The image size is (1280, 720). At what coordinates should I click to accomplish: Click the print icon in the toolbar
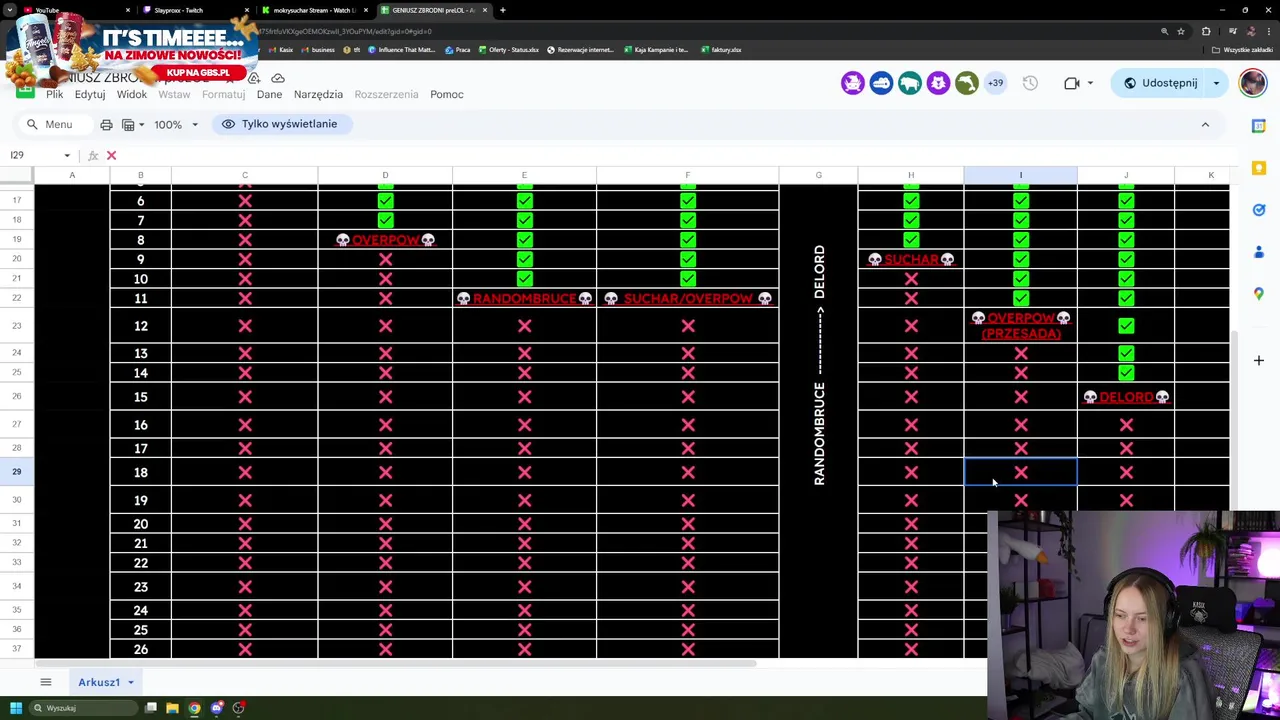(x=106, y=124)
